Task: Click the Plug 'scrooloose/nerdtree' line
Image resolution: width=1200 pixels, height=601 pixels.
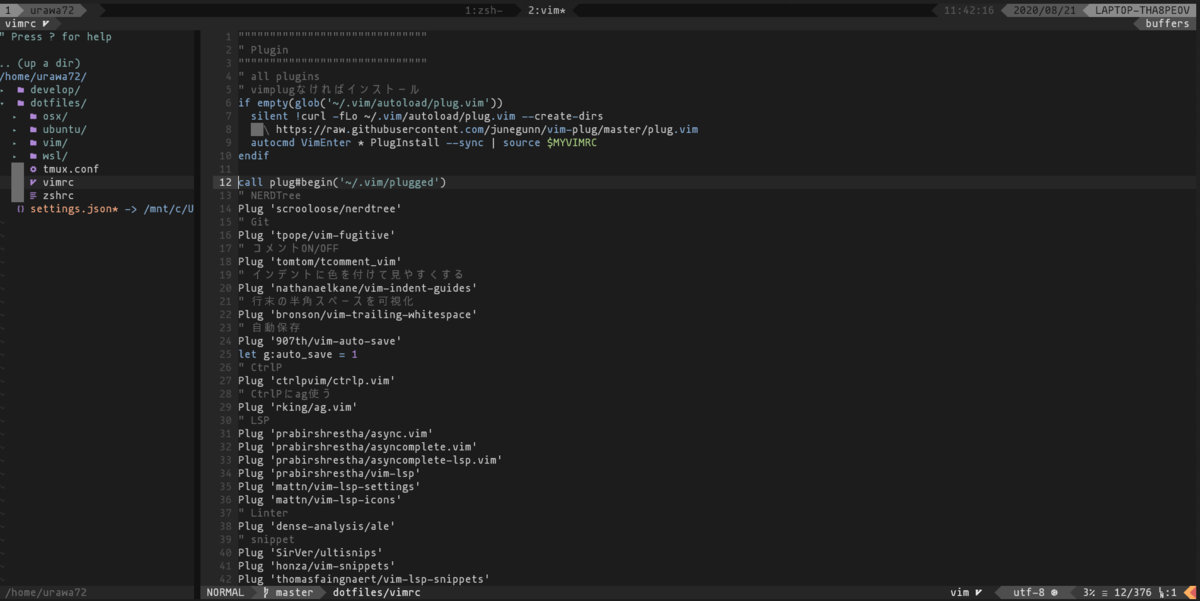Action: 319,209
